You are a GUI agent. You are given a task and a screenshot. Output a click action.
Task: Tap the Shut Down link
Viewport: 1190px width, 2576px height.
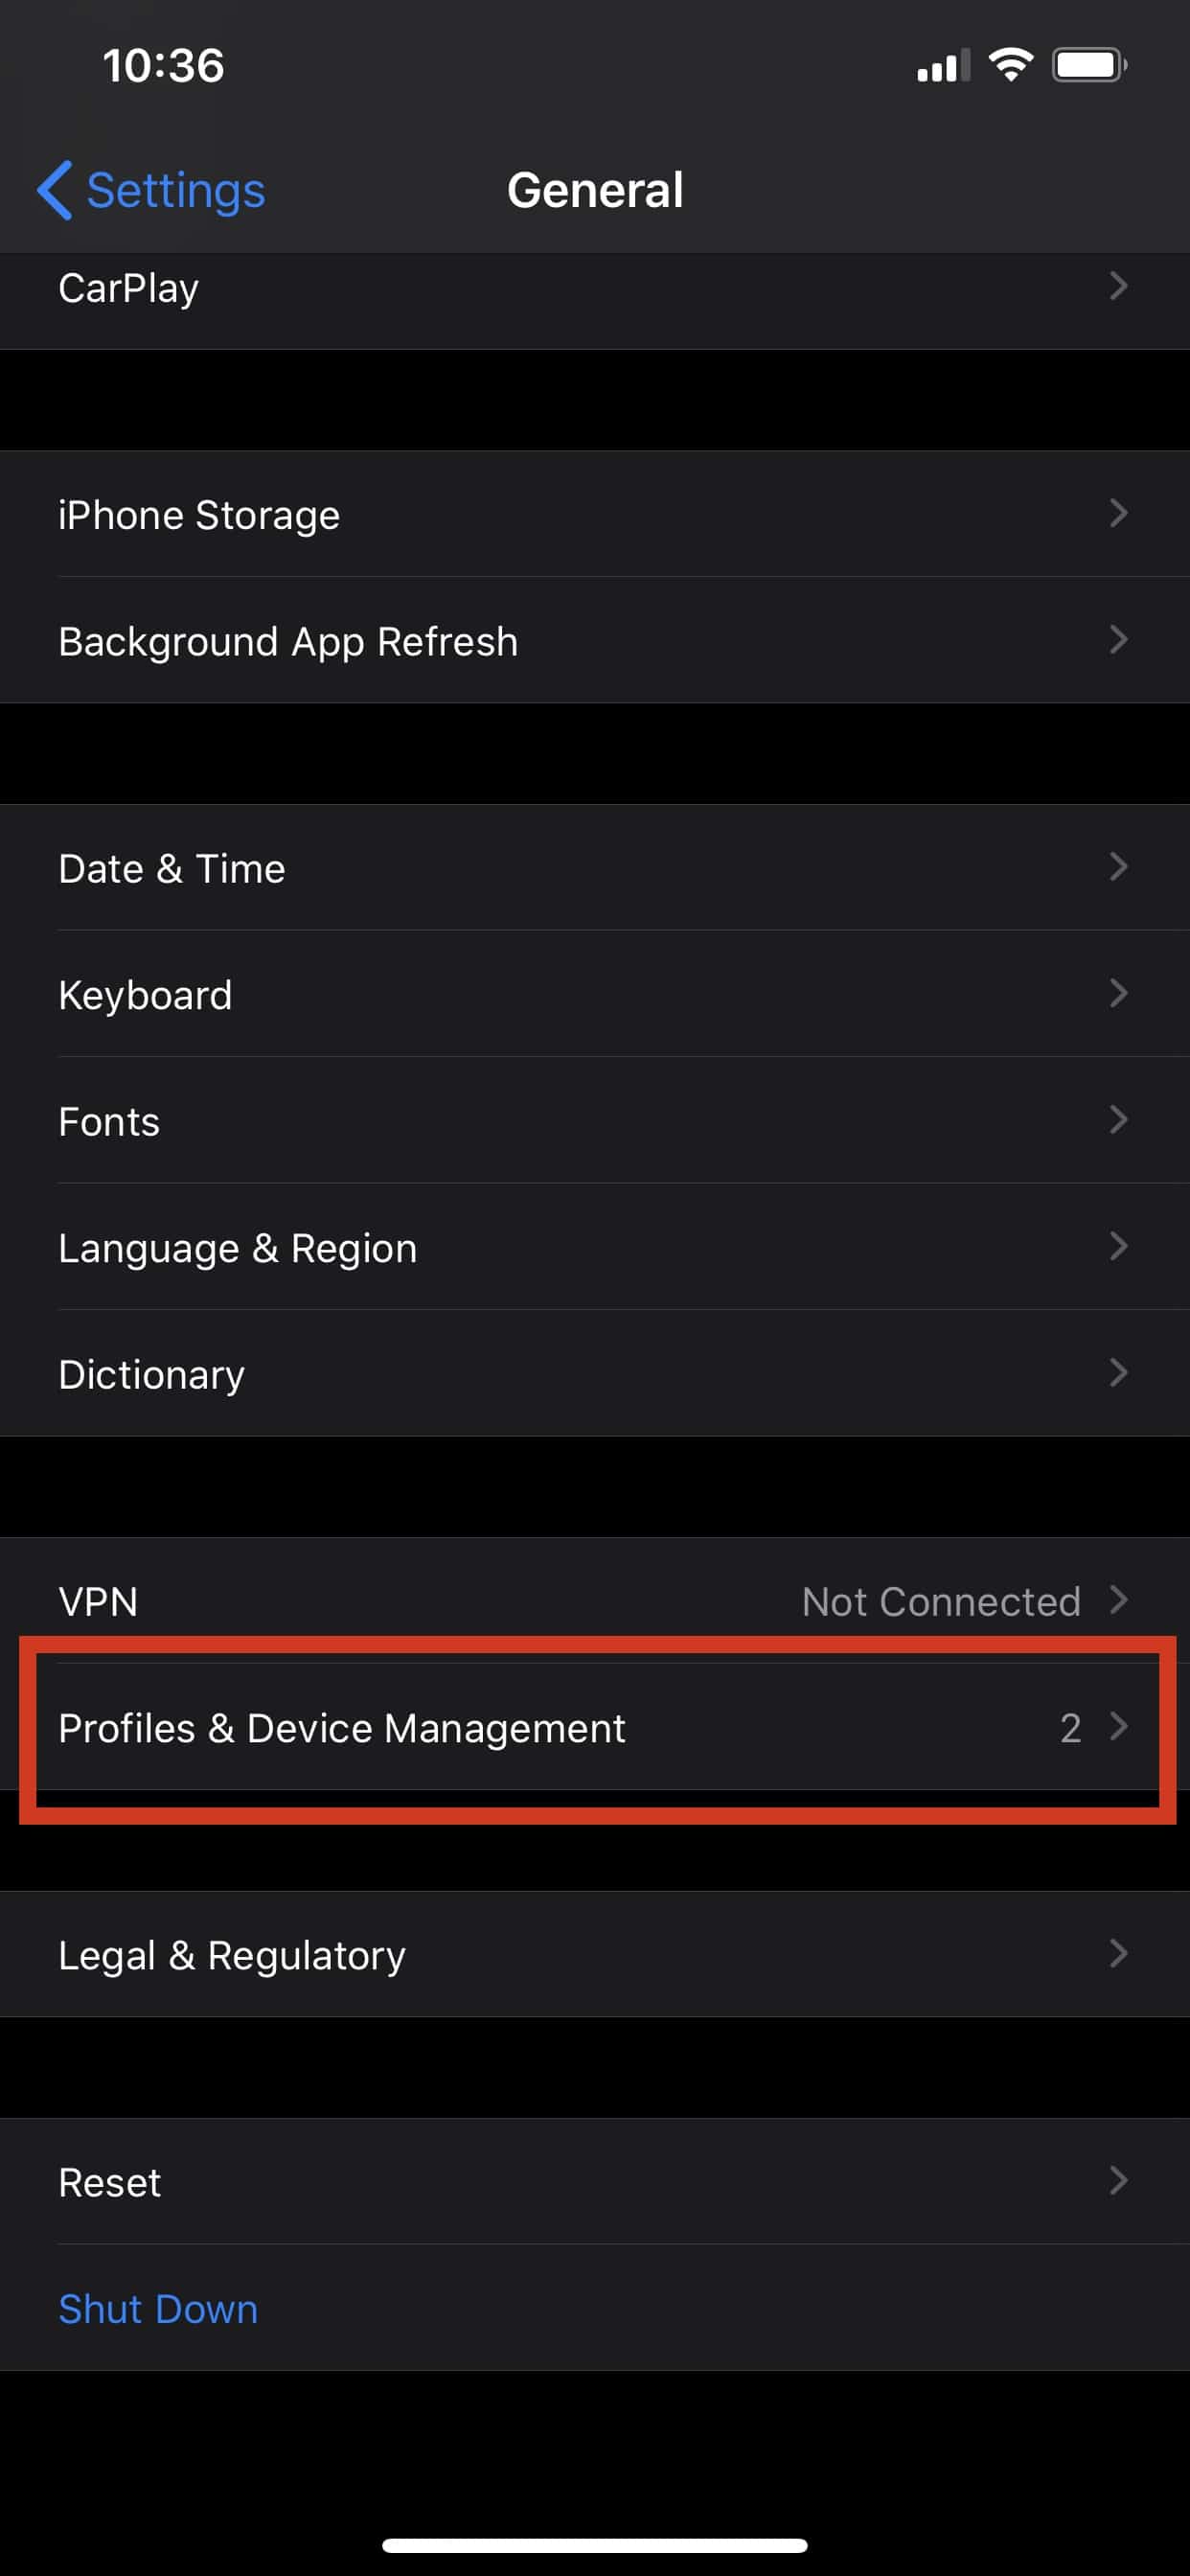click(158, 2308)
